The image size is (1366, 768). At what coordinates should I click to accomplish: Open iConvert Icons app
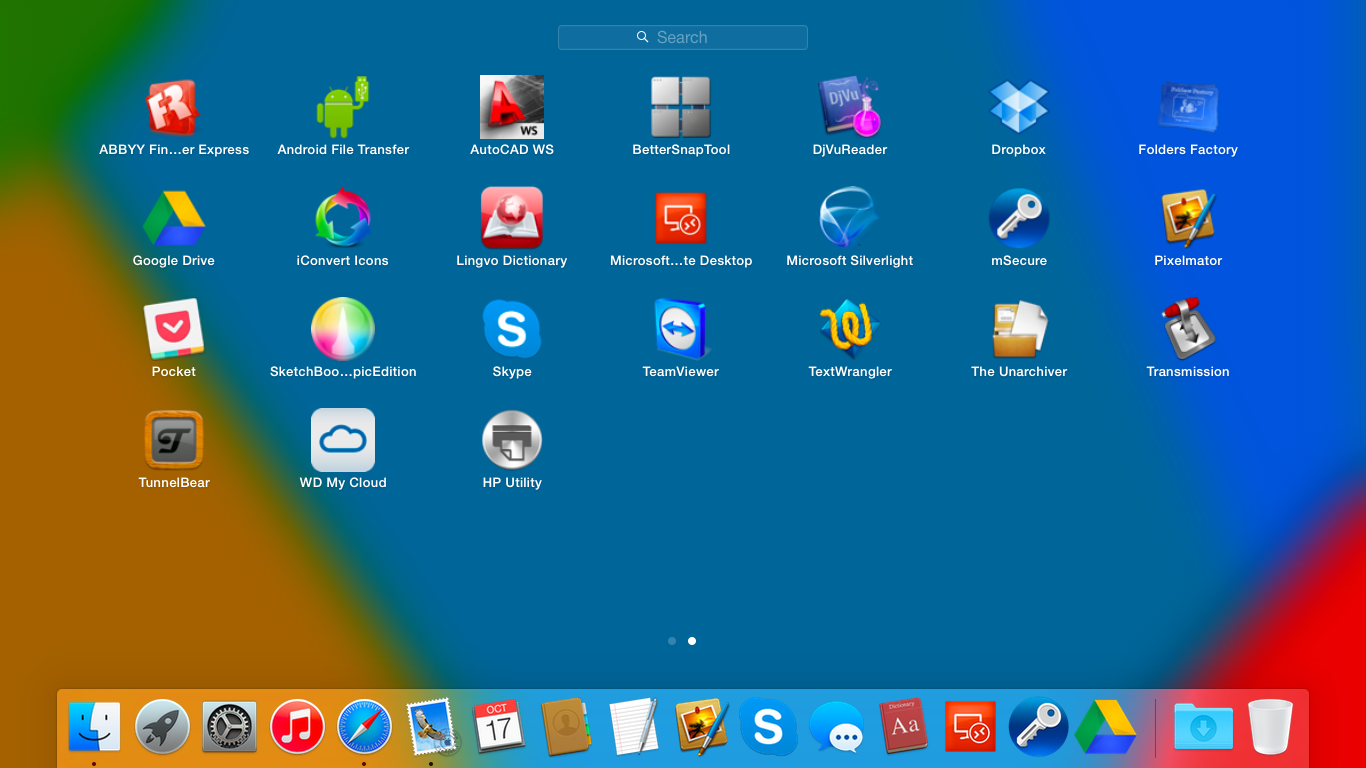click(343, 219)
